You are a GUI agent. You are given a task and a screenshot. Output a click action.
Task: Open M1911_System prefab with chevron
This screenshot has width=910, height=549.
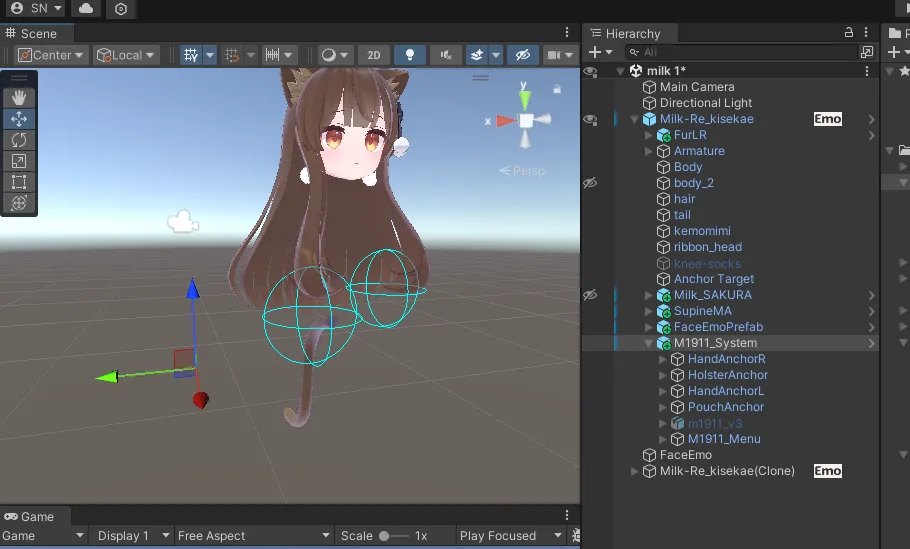coord(871,343)
